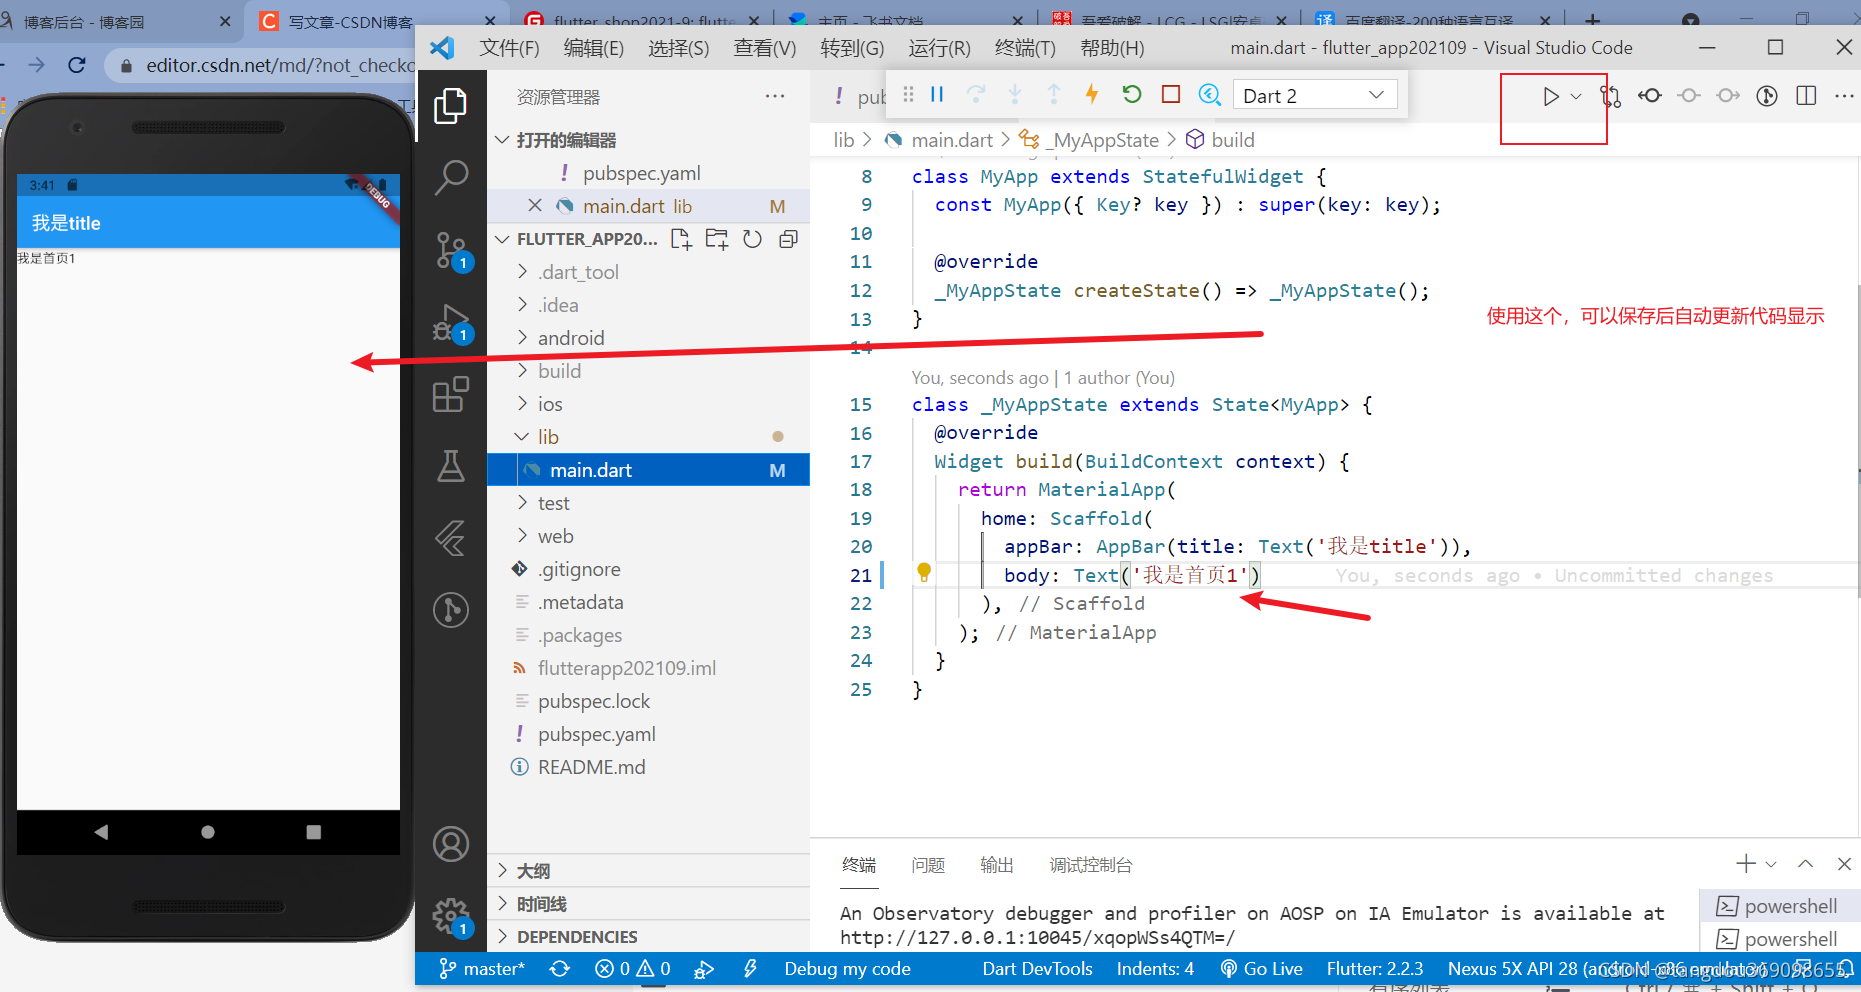This screenshot has height=992, width=1861.
Task: Select the Testing beaker icon
Action: pyautogui.click(x=451, y=466)
